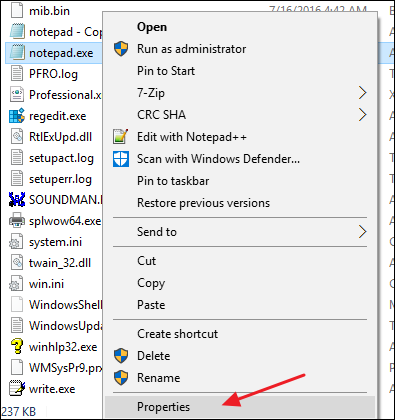Select the regedit.exe file name
The image size is (395, 420).
point(58,116)
